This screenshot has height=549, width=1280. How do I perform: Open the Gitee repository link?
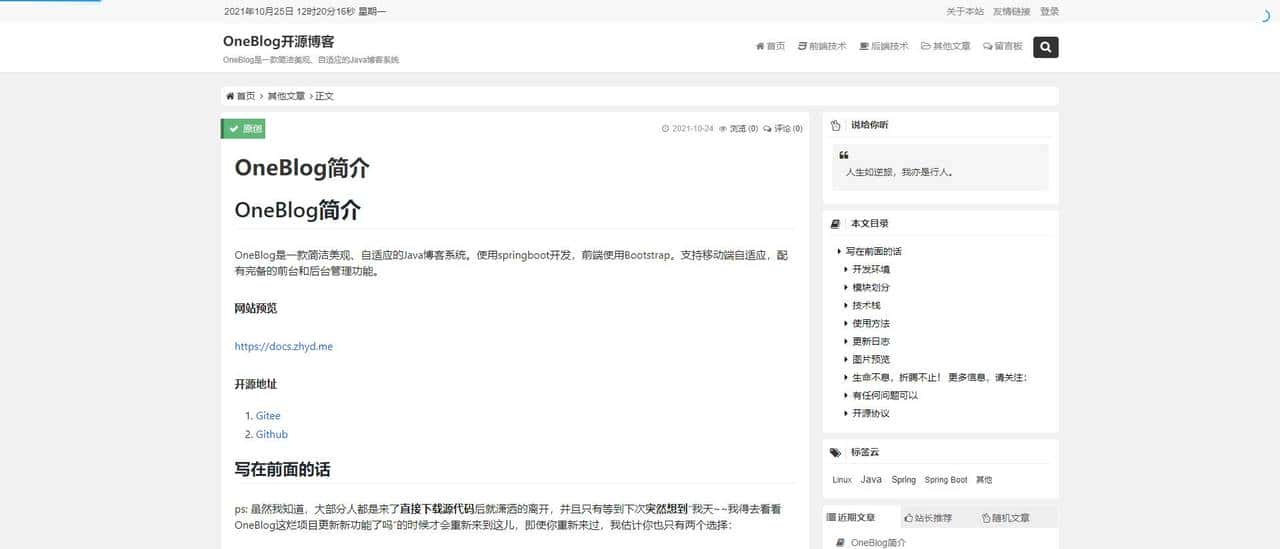tap(268, 416)
